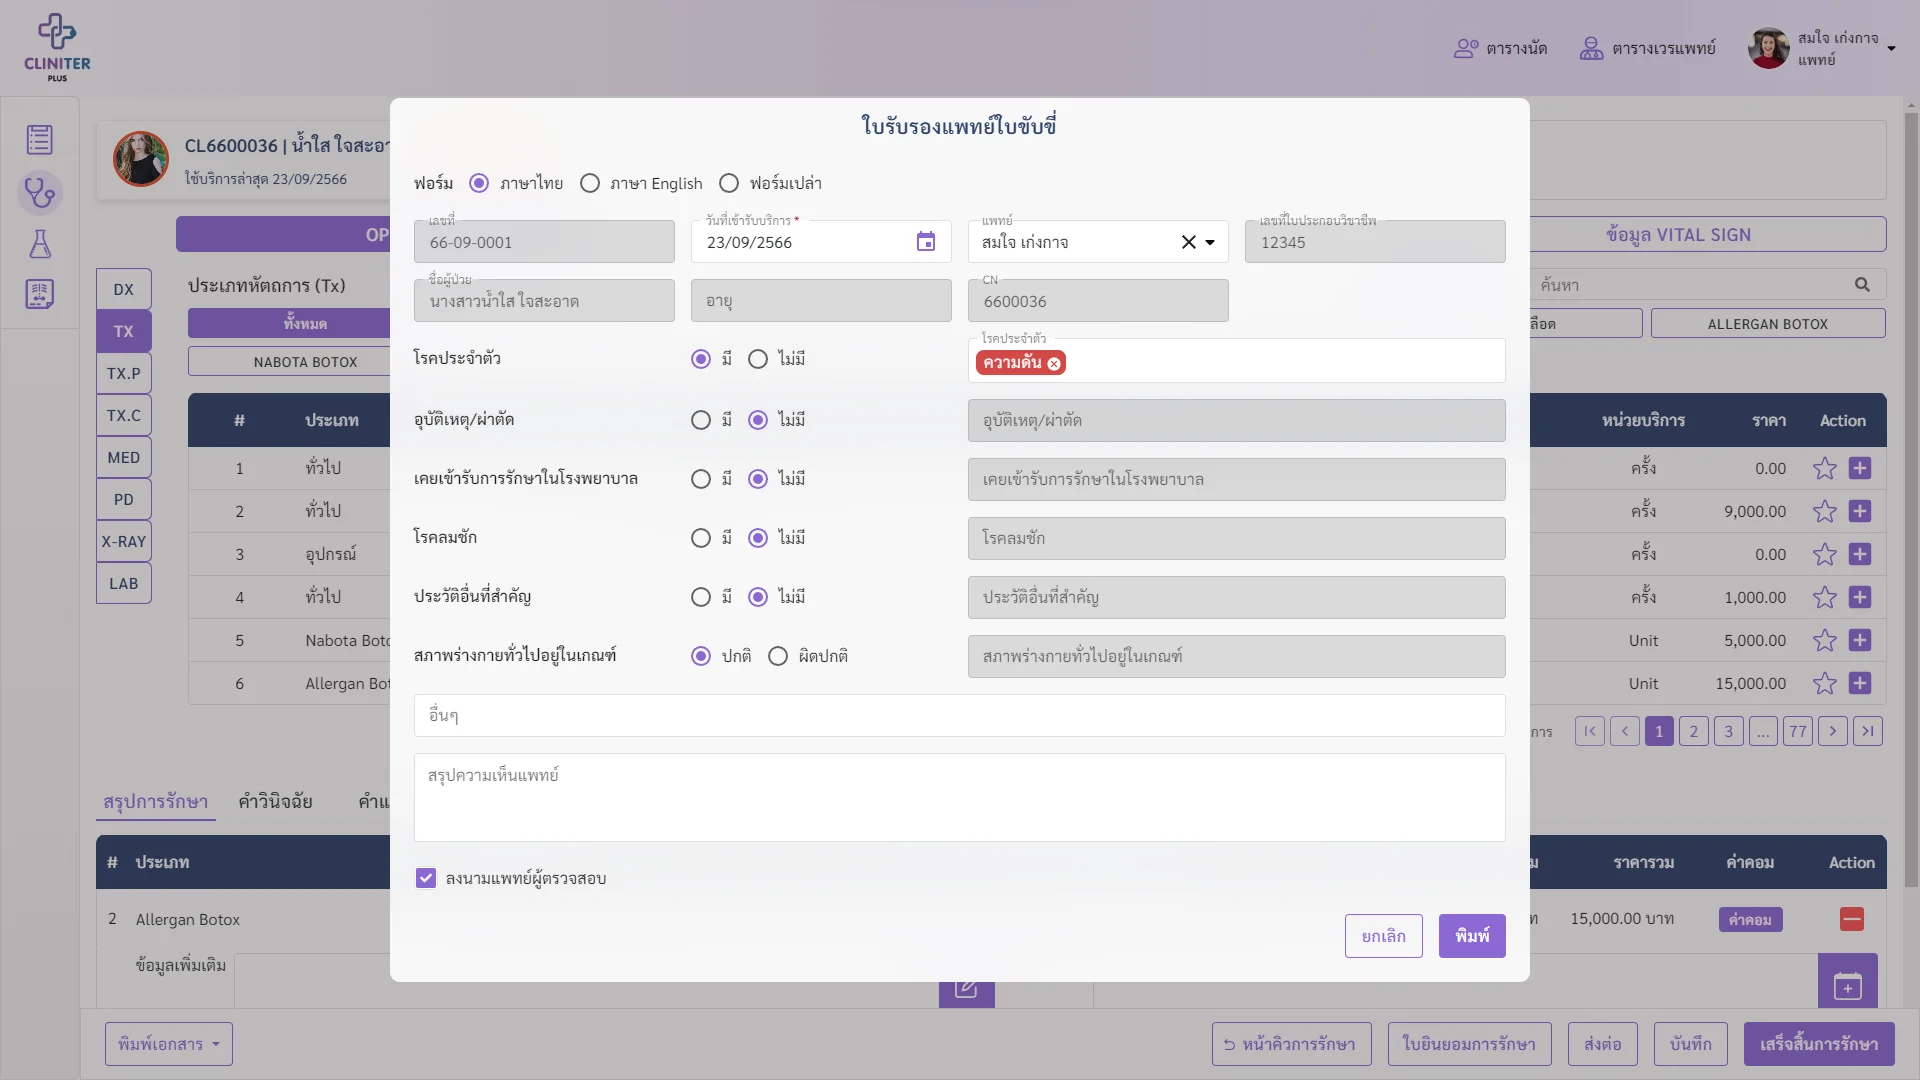Click the พิมพ์ print button

pyautogui.click(x=1472, y=936)
